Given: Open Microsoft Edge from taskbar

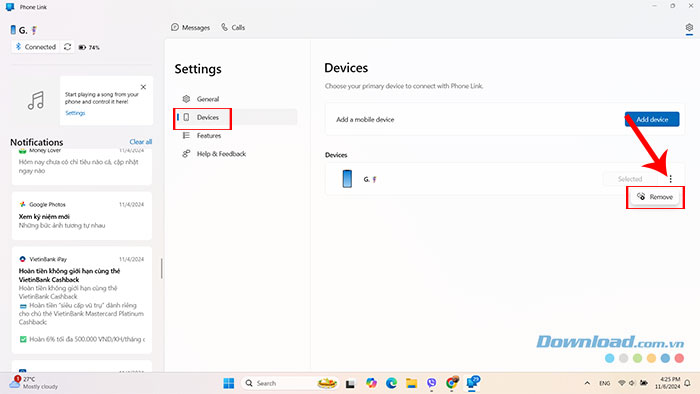Looking at the screenshot, I should [392, 383].
